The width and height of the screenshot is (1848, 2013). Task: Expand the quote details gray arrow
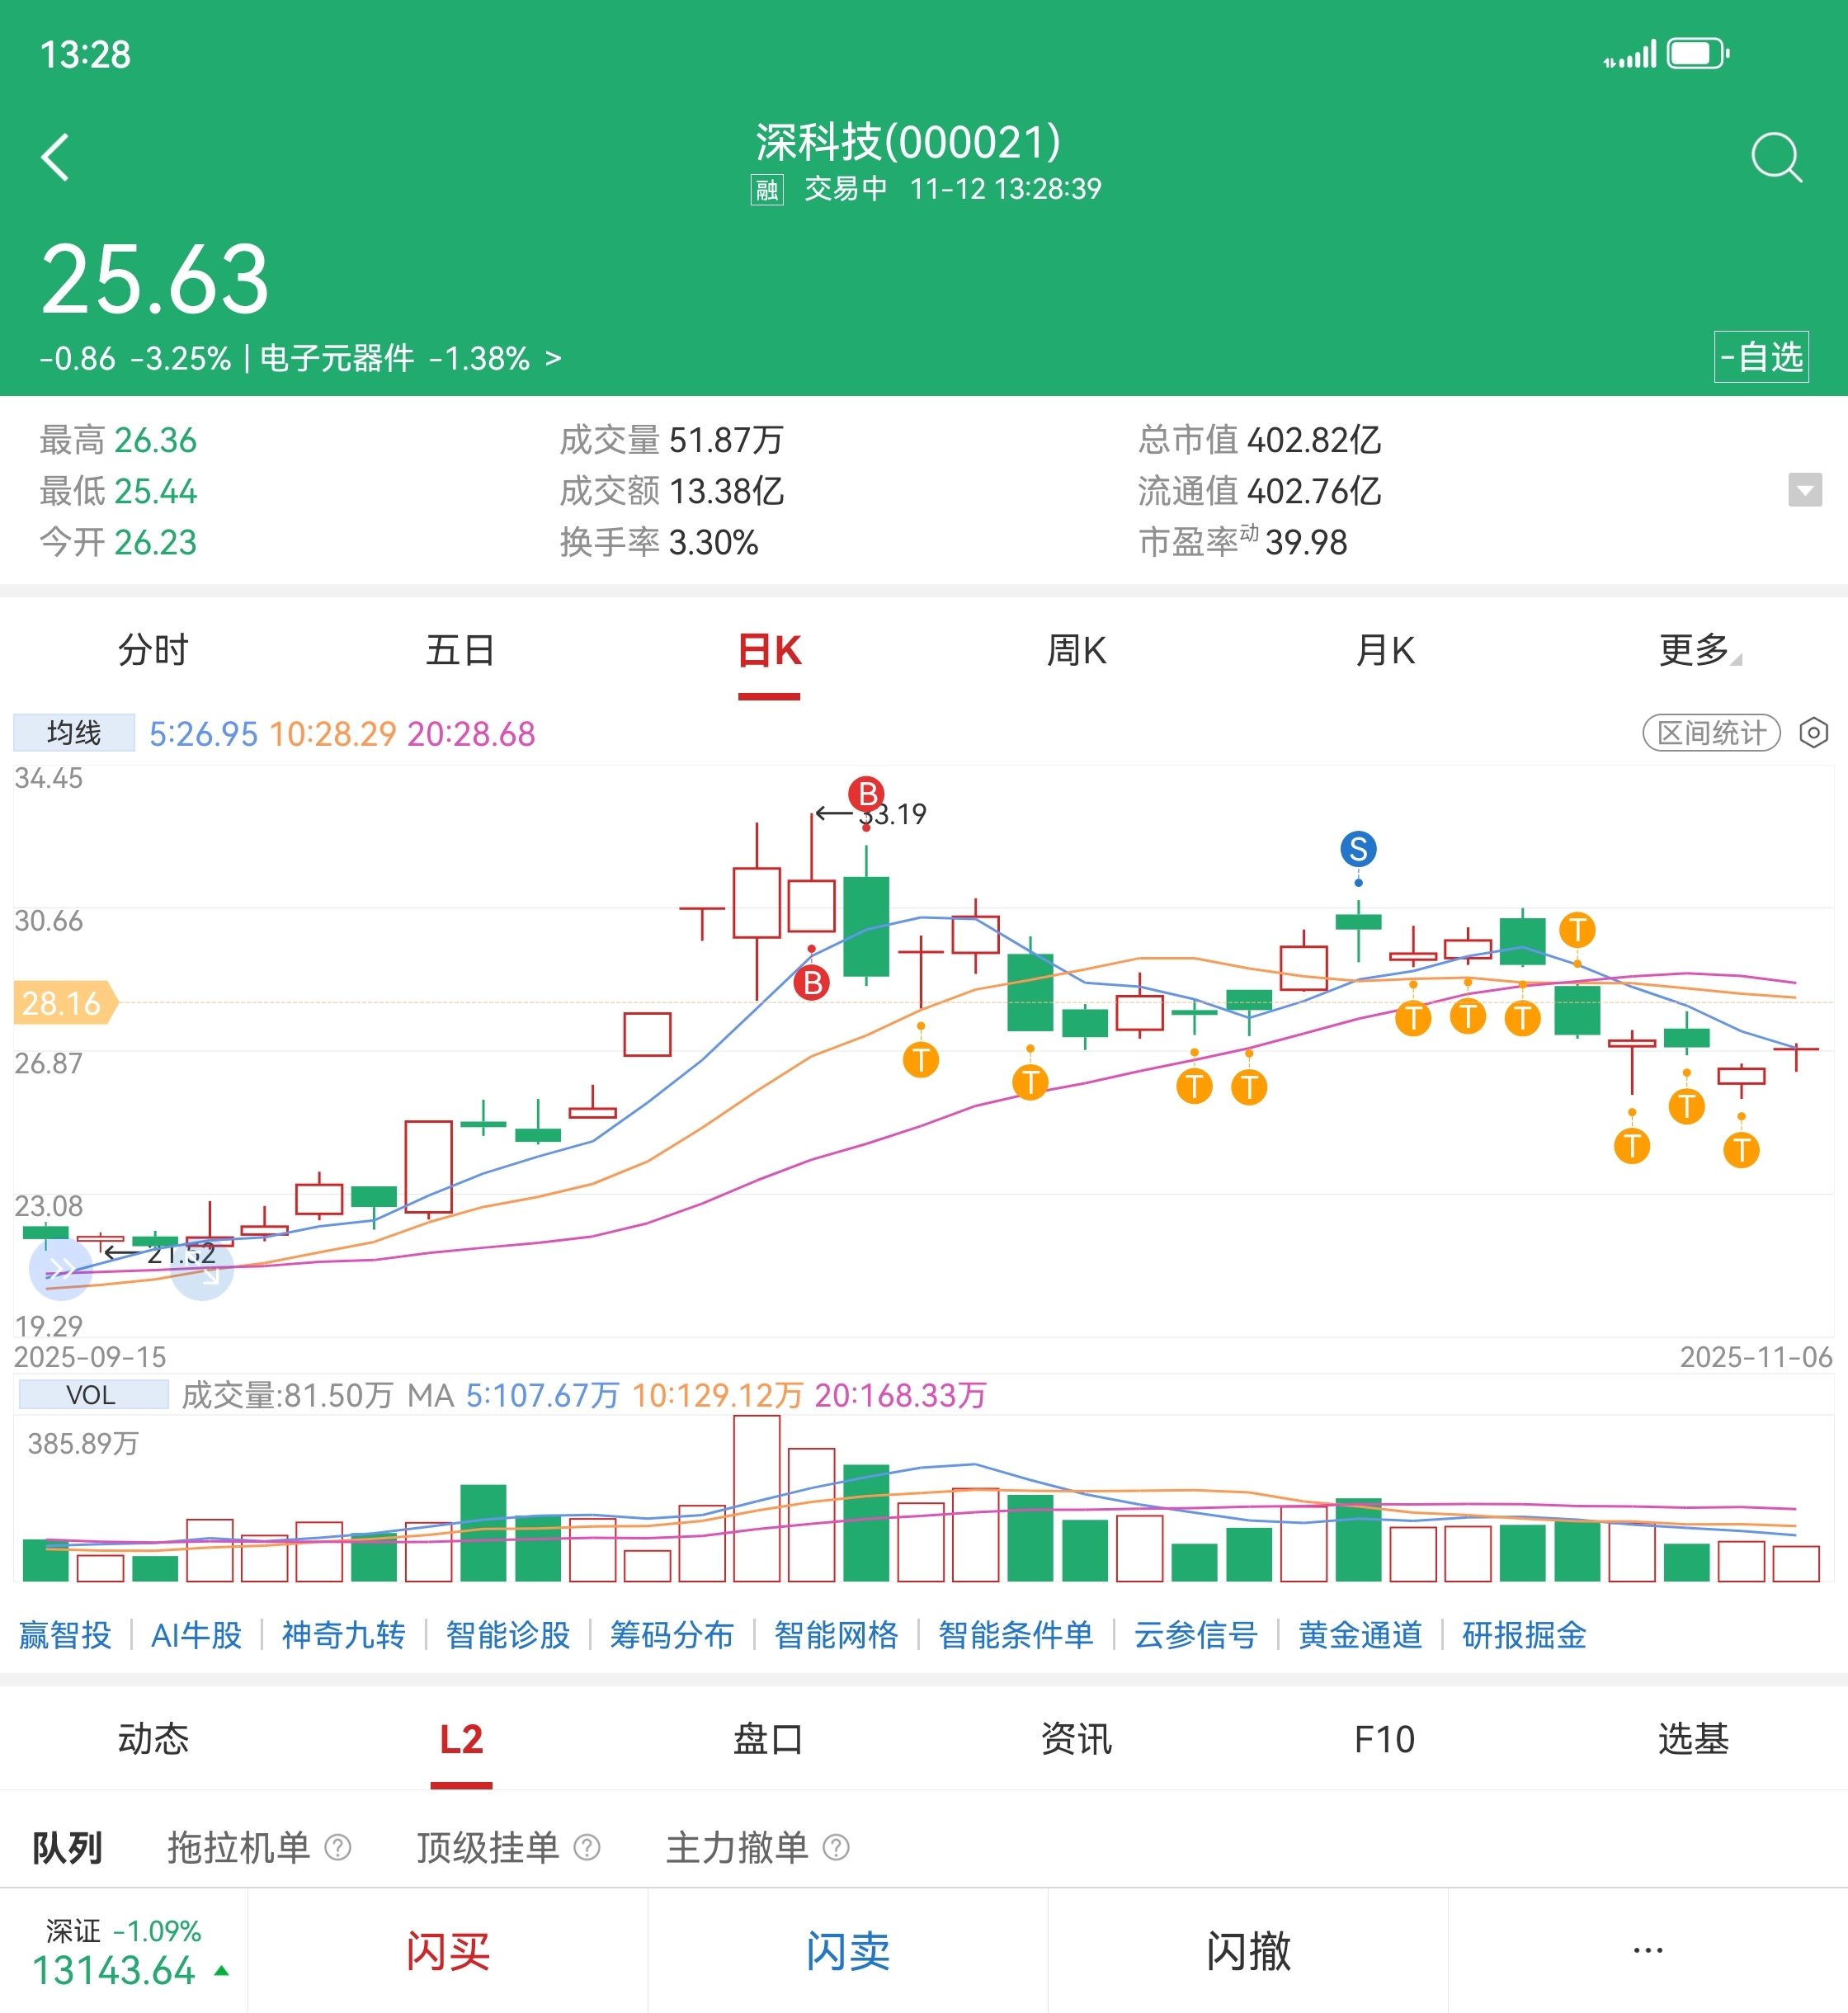[1804, 490]
